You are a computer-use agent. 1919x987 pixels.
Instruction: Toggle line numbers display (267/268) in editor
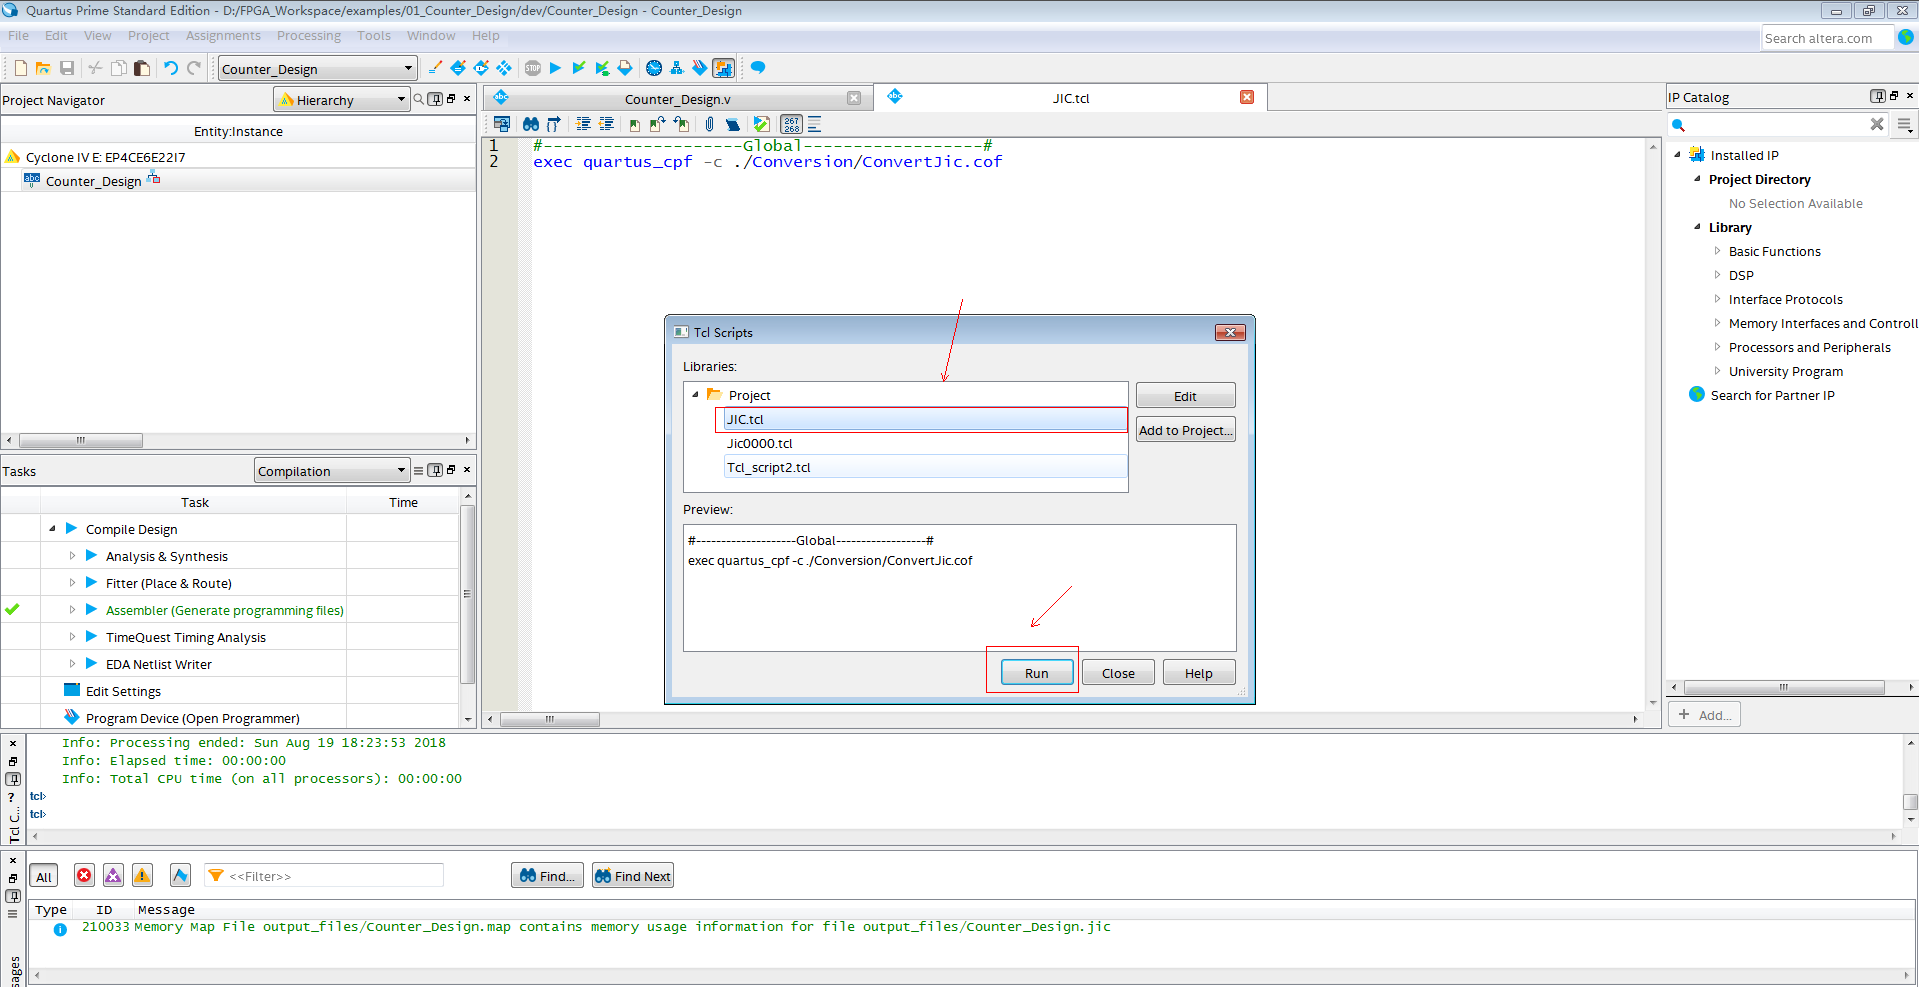coord(791,124)
